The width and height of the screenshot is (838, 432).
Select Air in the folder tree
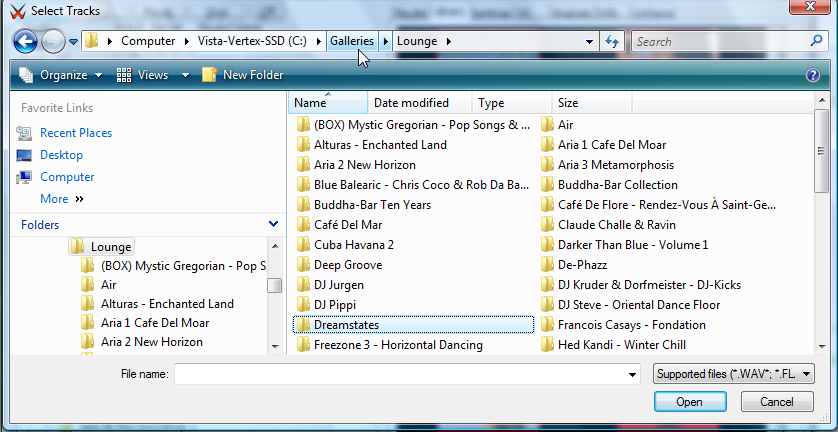click(x=99, y=284)
